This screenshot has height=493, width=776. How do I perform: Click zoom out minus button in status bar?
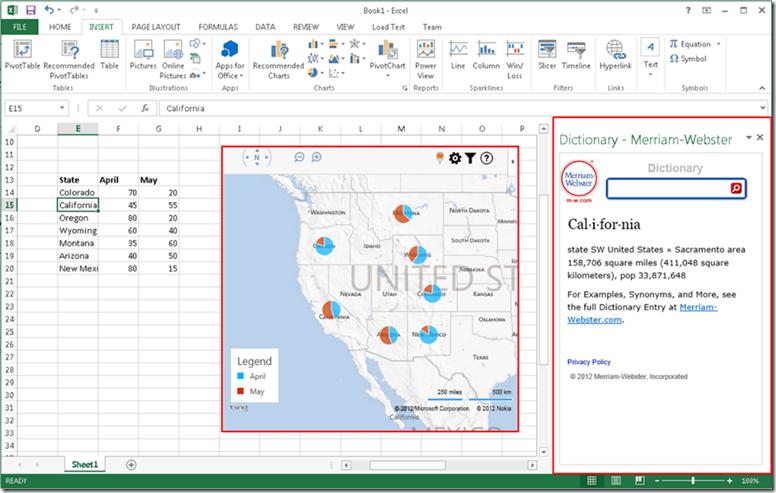click(x=657, y=480)
